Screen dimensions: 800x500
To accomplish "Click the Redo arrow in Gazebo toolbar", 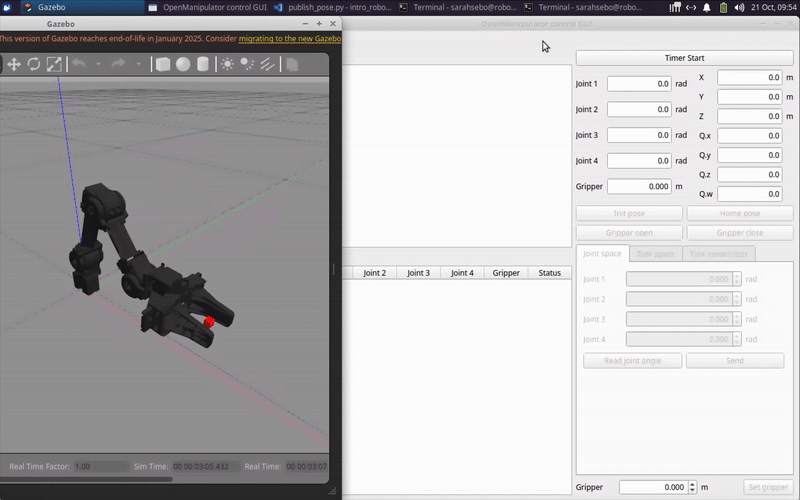I will [118, 64].
